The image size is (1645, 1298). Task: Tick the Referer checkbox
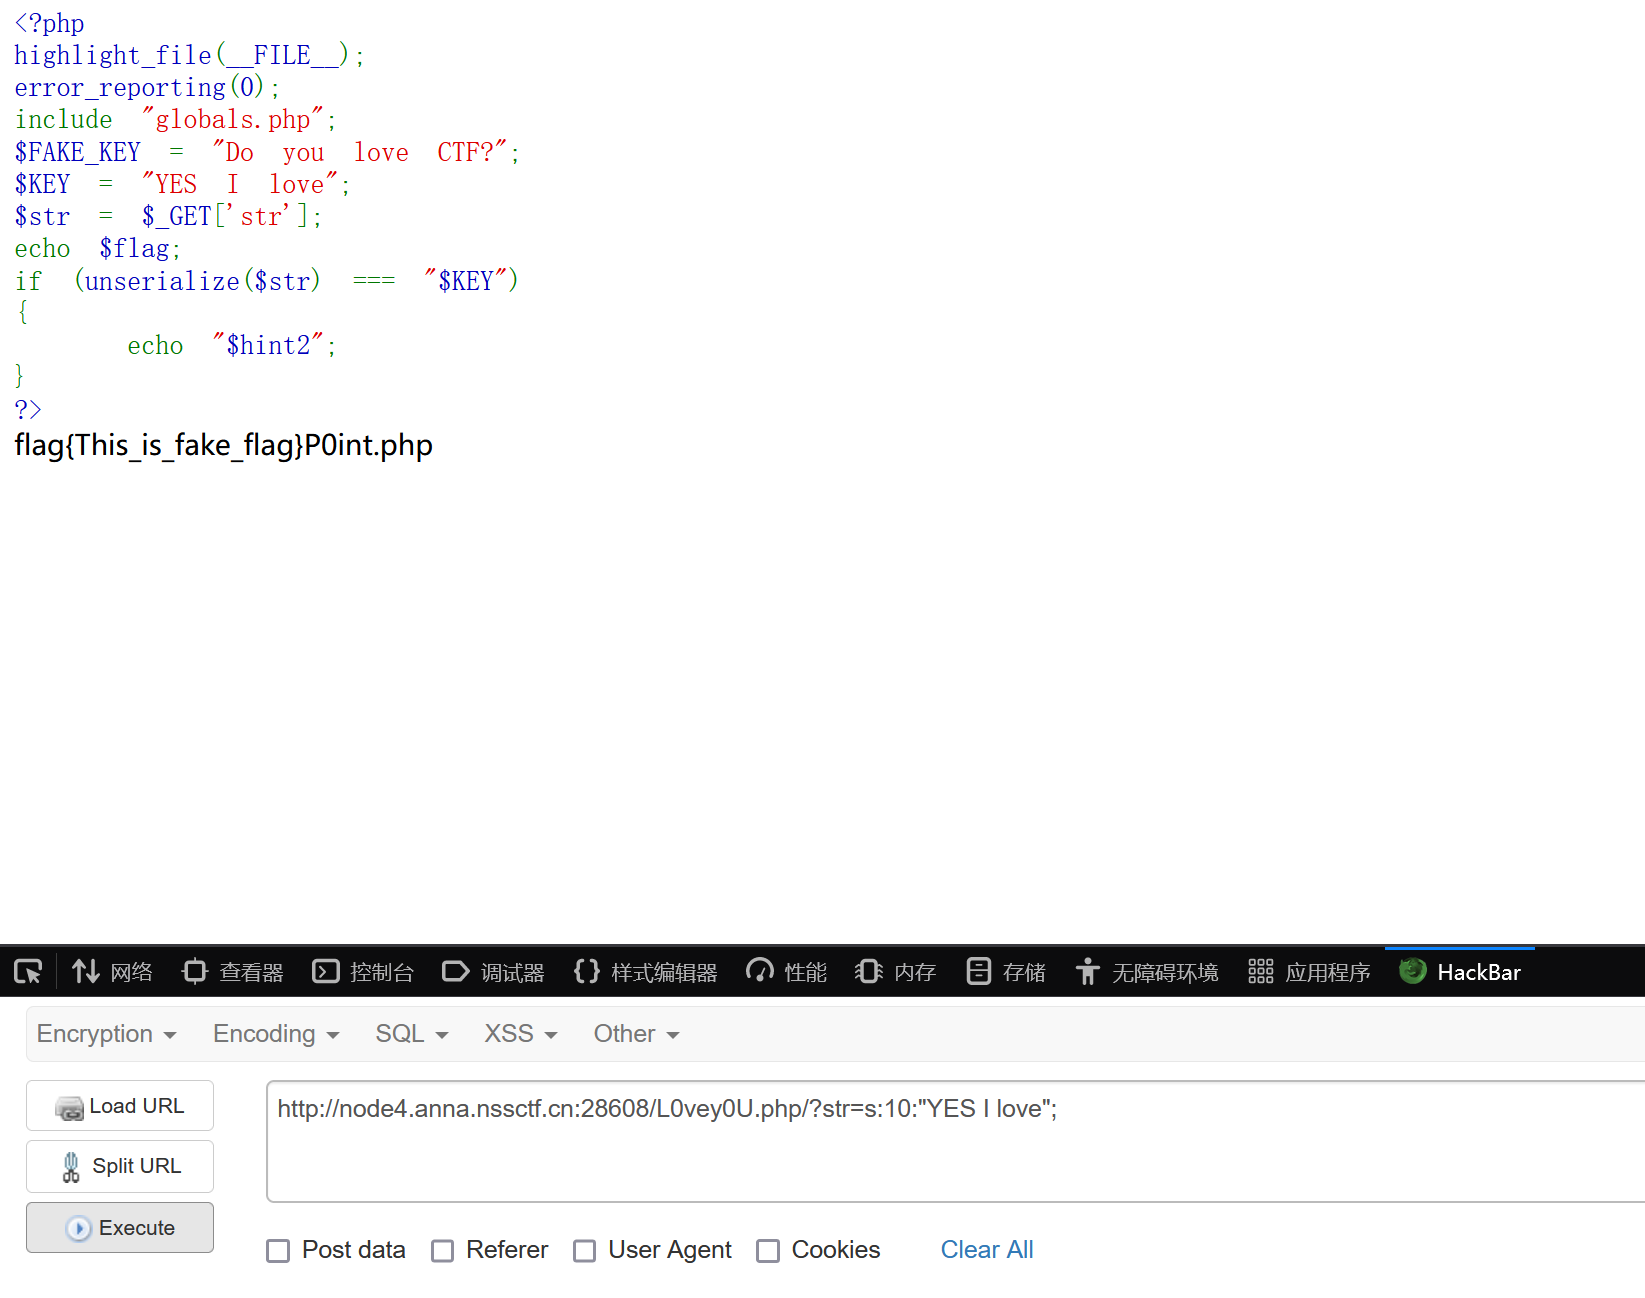tap(442, 1251)
